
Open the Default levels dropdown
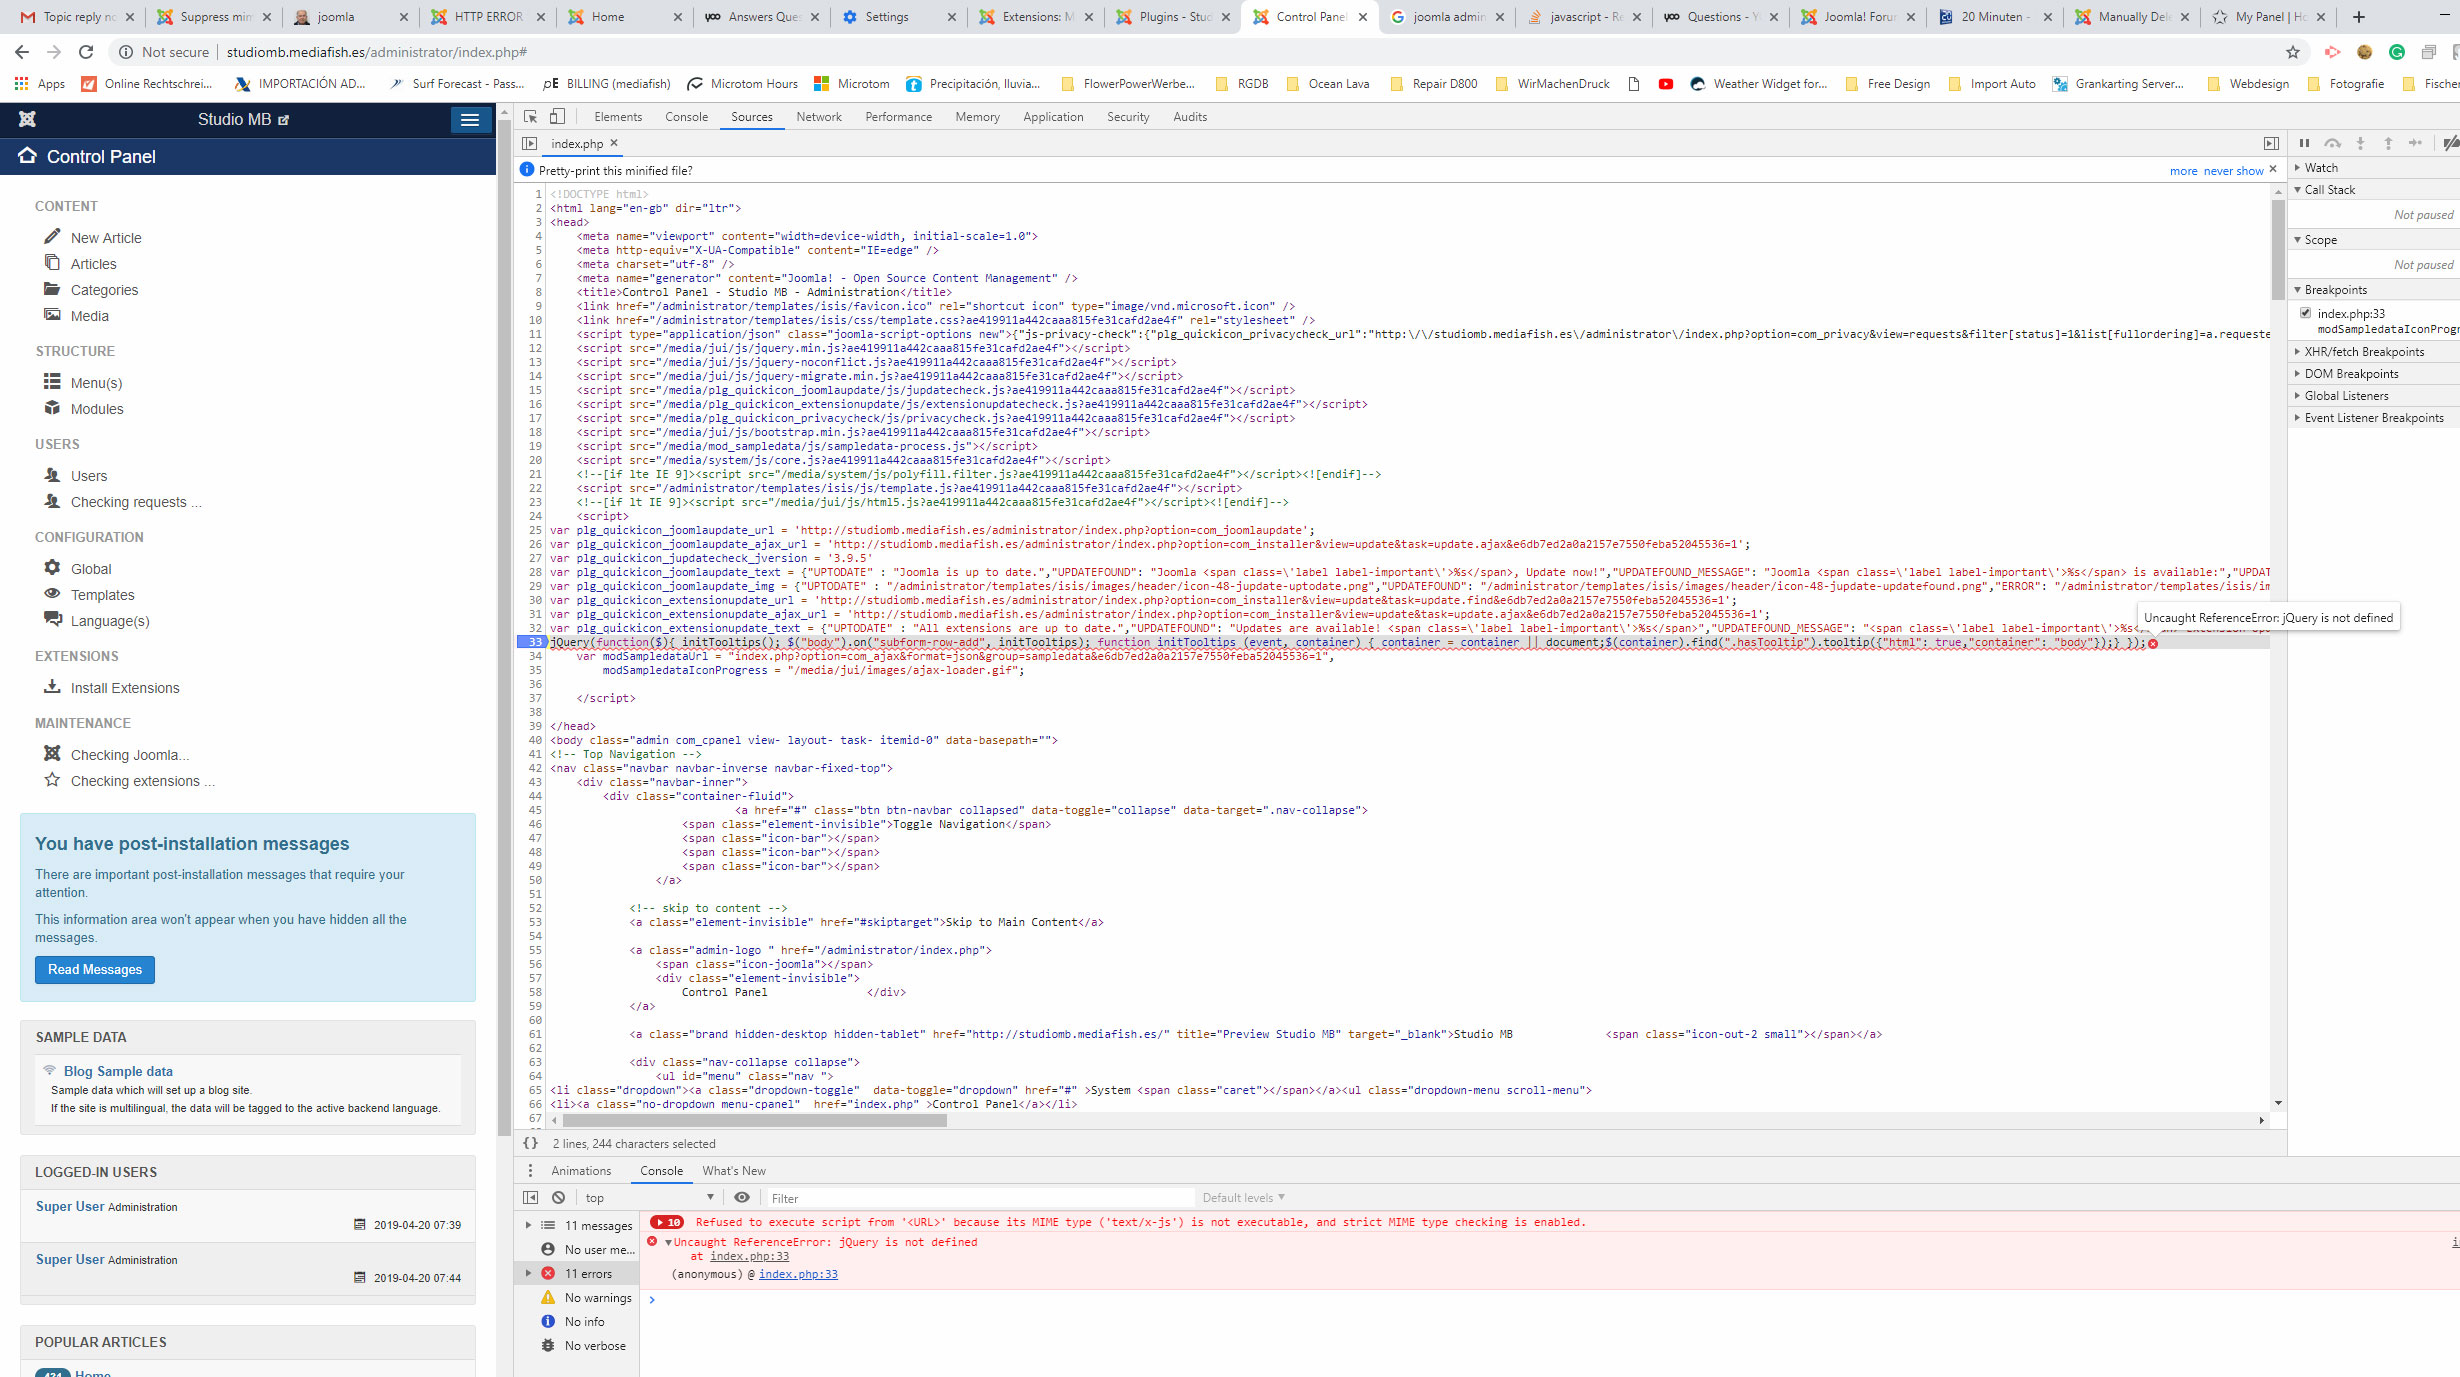coord(1243,1197)
